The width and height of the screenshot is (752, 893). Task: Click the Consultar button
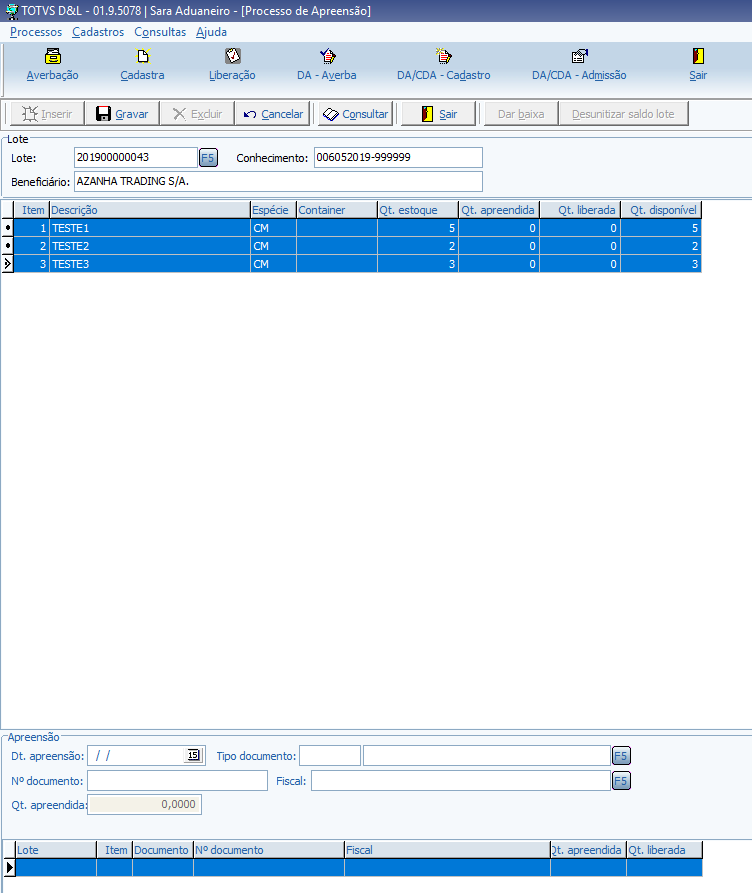355,113
